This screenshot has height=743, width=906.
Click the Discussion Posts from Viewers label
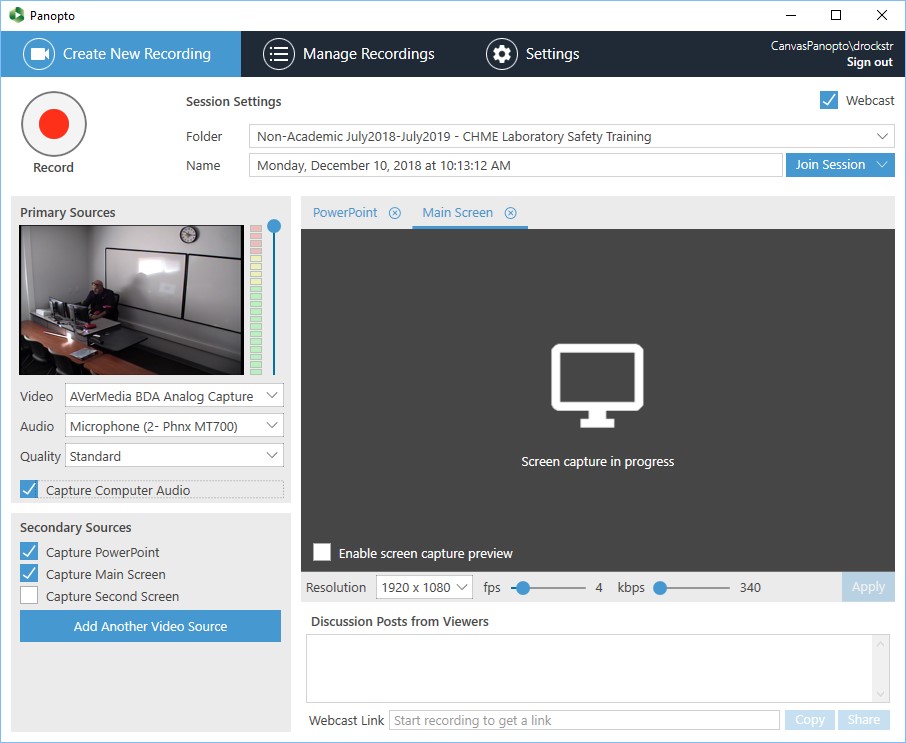point(399,621)
